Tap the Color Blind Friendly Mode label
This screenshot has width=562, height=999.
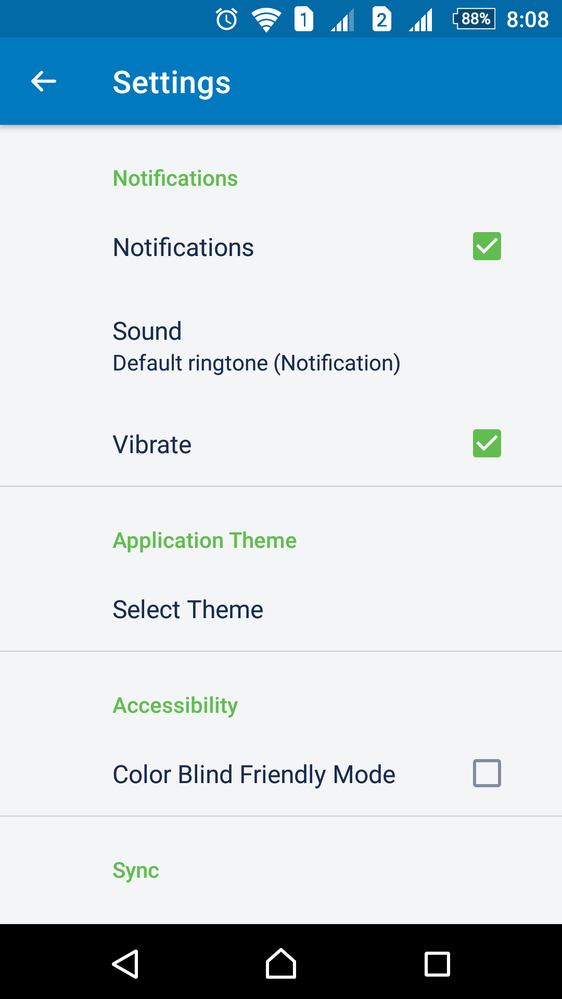pos(254,775)
